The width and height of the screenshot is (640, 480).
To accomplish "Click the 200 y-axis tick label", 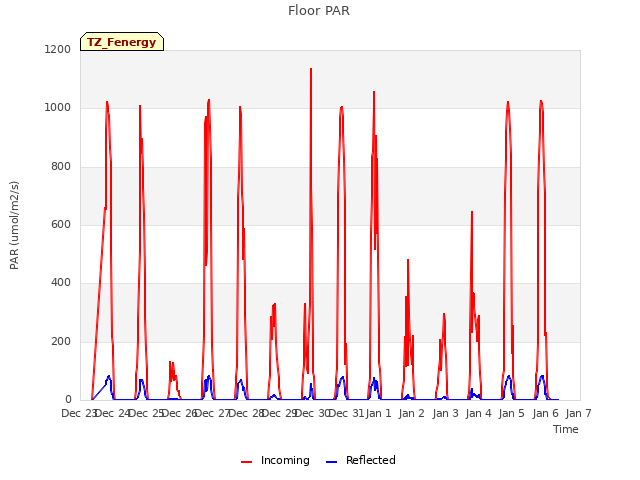I will (61, 341).
